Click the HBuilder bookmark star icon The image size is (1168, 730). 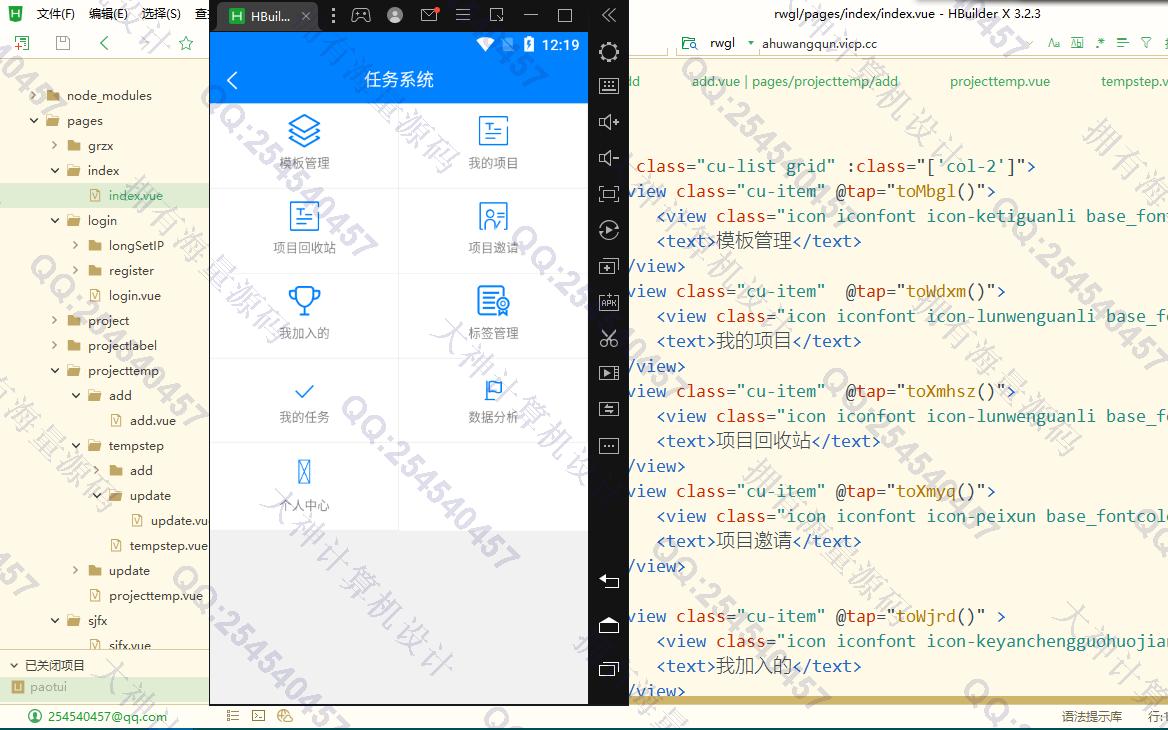[185, 43]
